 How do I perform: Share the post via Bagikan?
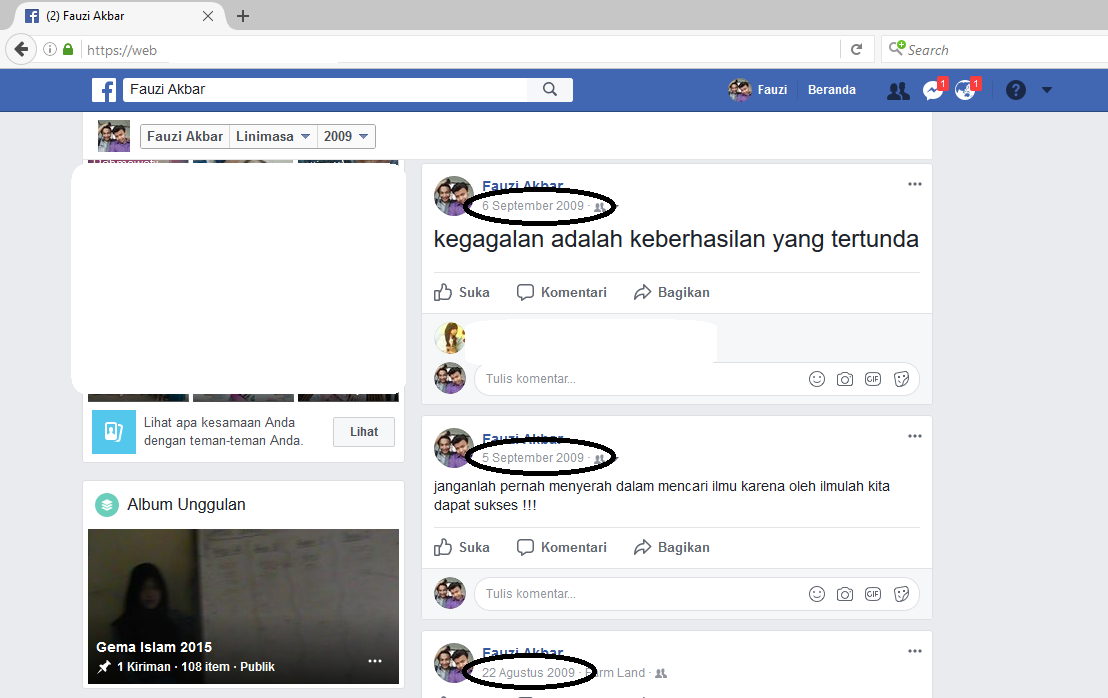[x=671, y=292]
